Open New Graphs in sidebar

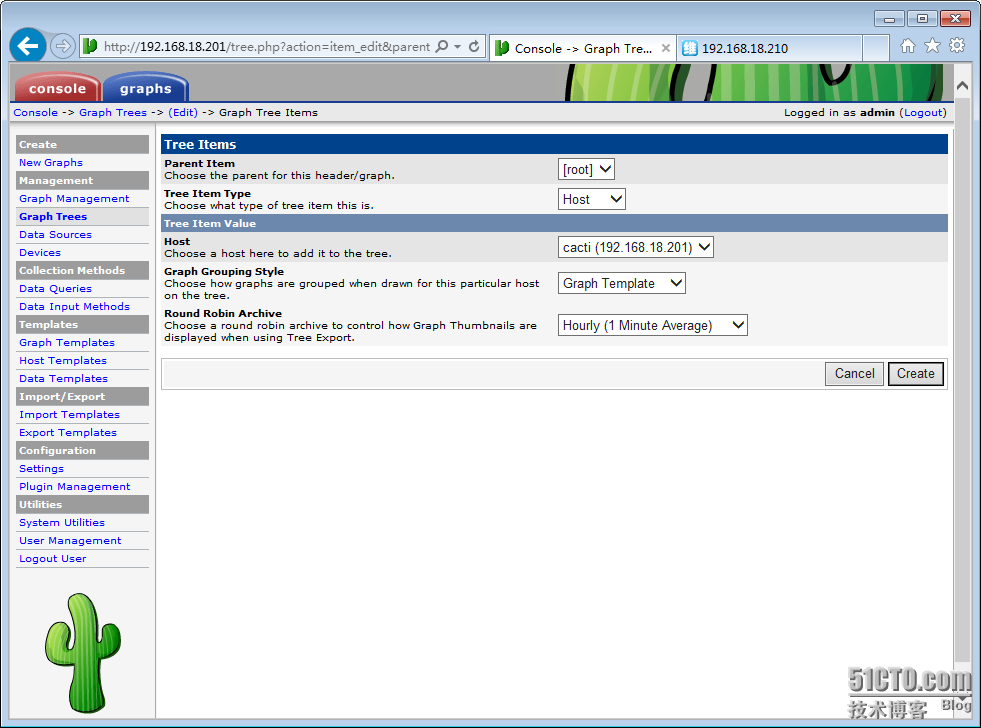[x=51, y=163]
